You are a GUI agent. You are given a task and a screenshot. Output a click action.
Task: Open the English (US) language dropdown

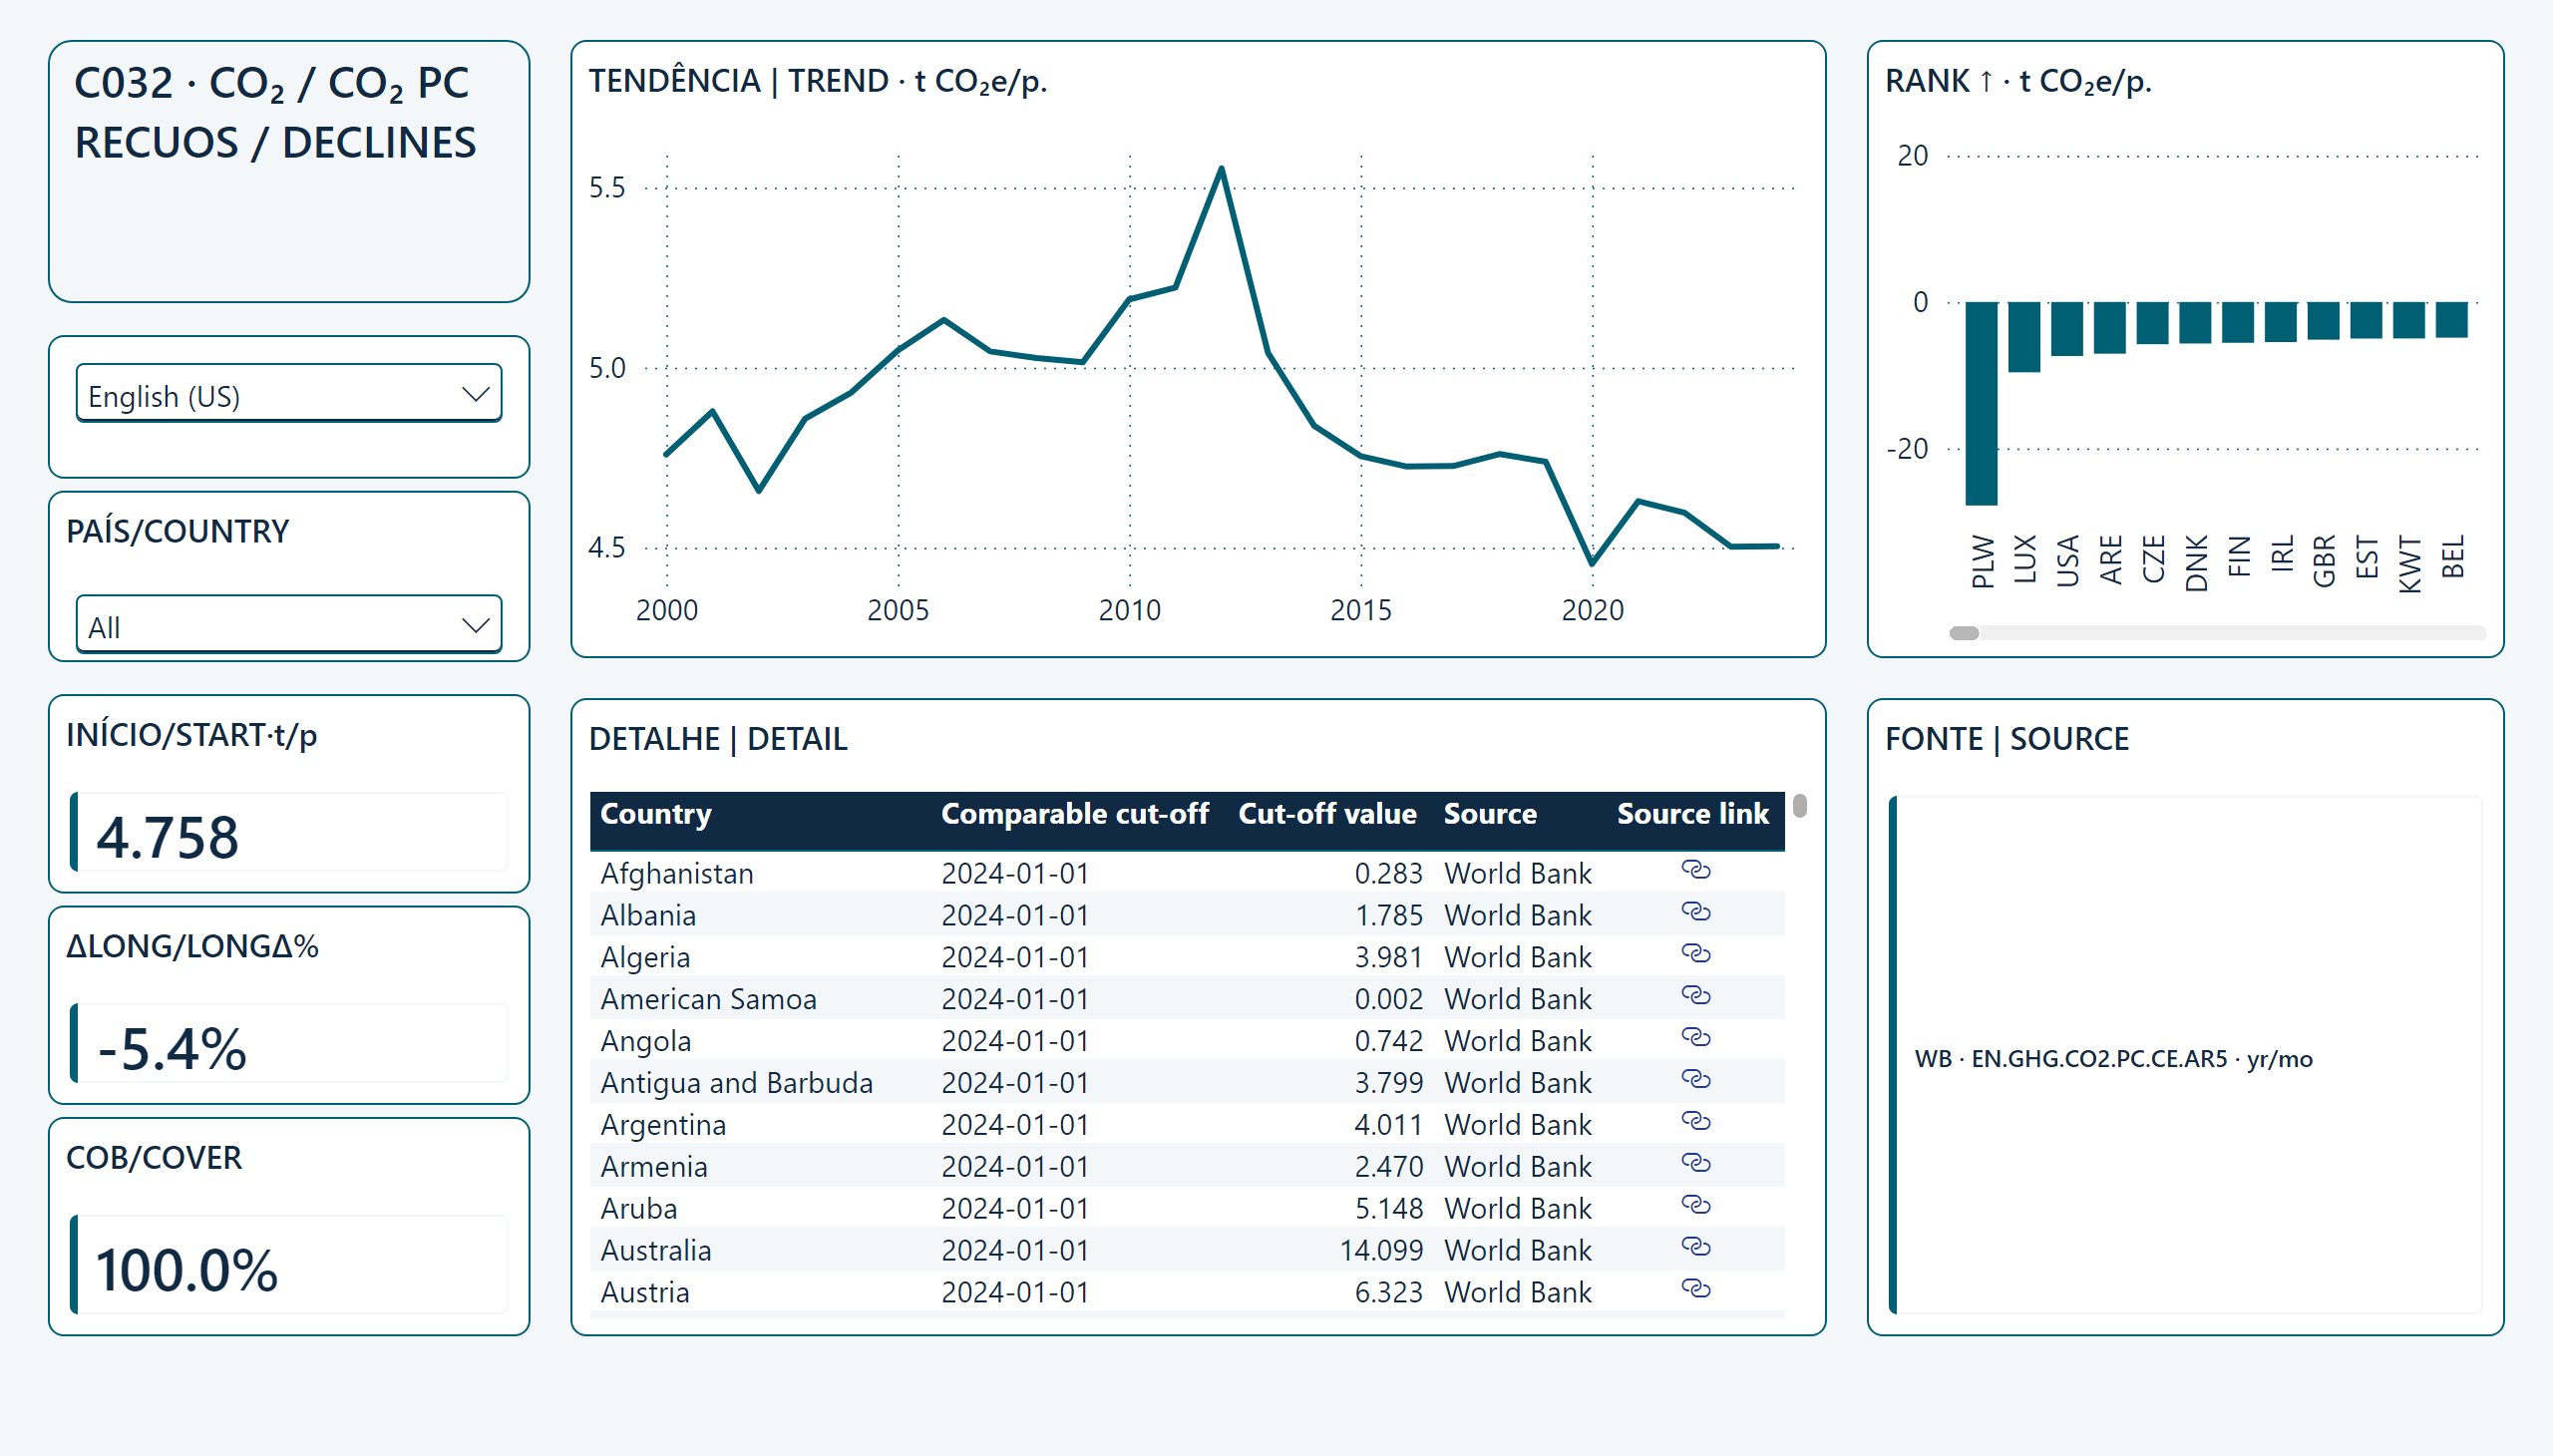pyautogui.click(x=289, y=394)
